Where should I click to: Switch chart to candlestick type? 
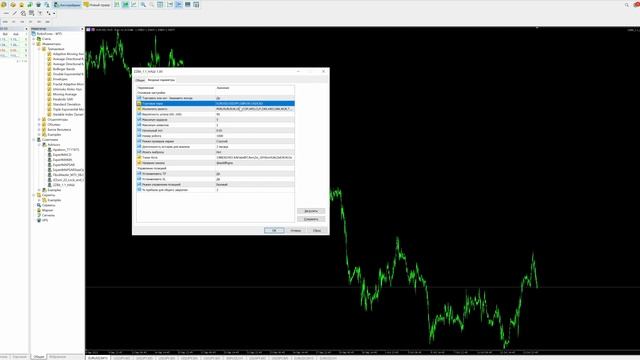(125, 4)
